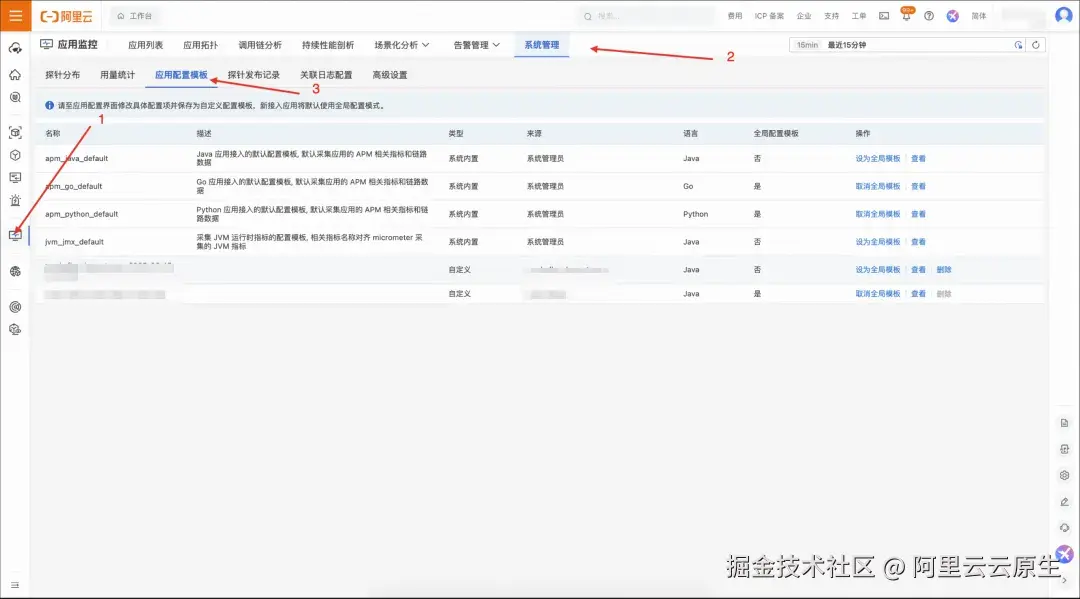Click 设为全局模板 for apm_java_default
Viewport: 1080px width, 599px height.
pyautogui.click(x=878, y=158)
